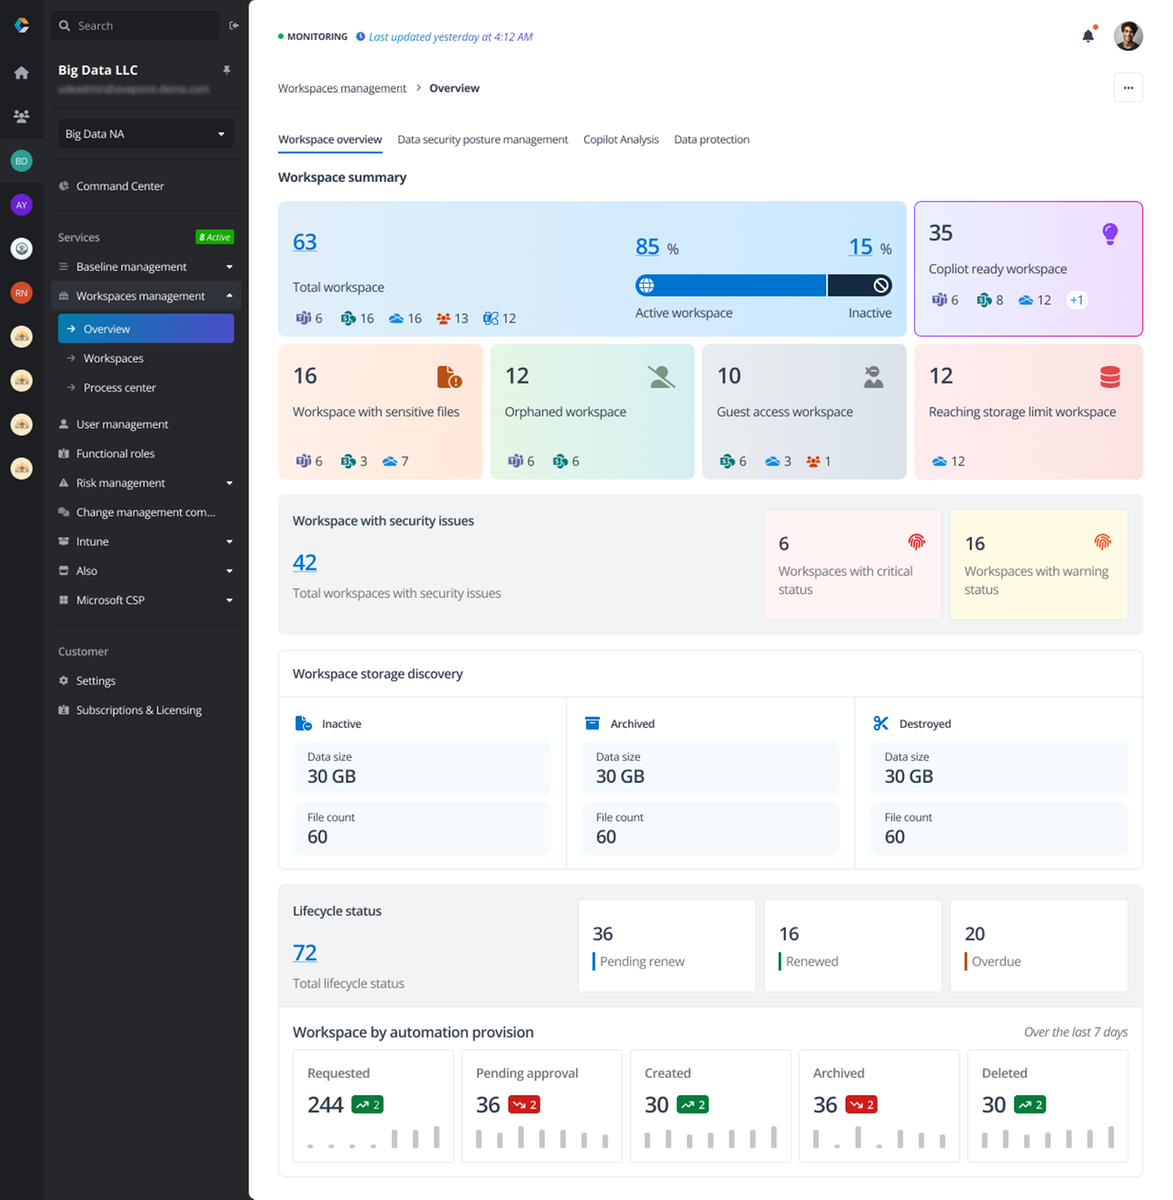
Task: Open the Home icon in the left rail
Action: tap(21, 73)
